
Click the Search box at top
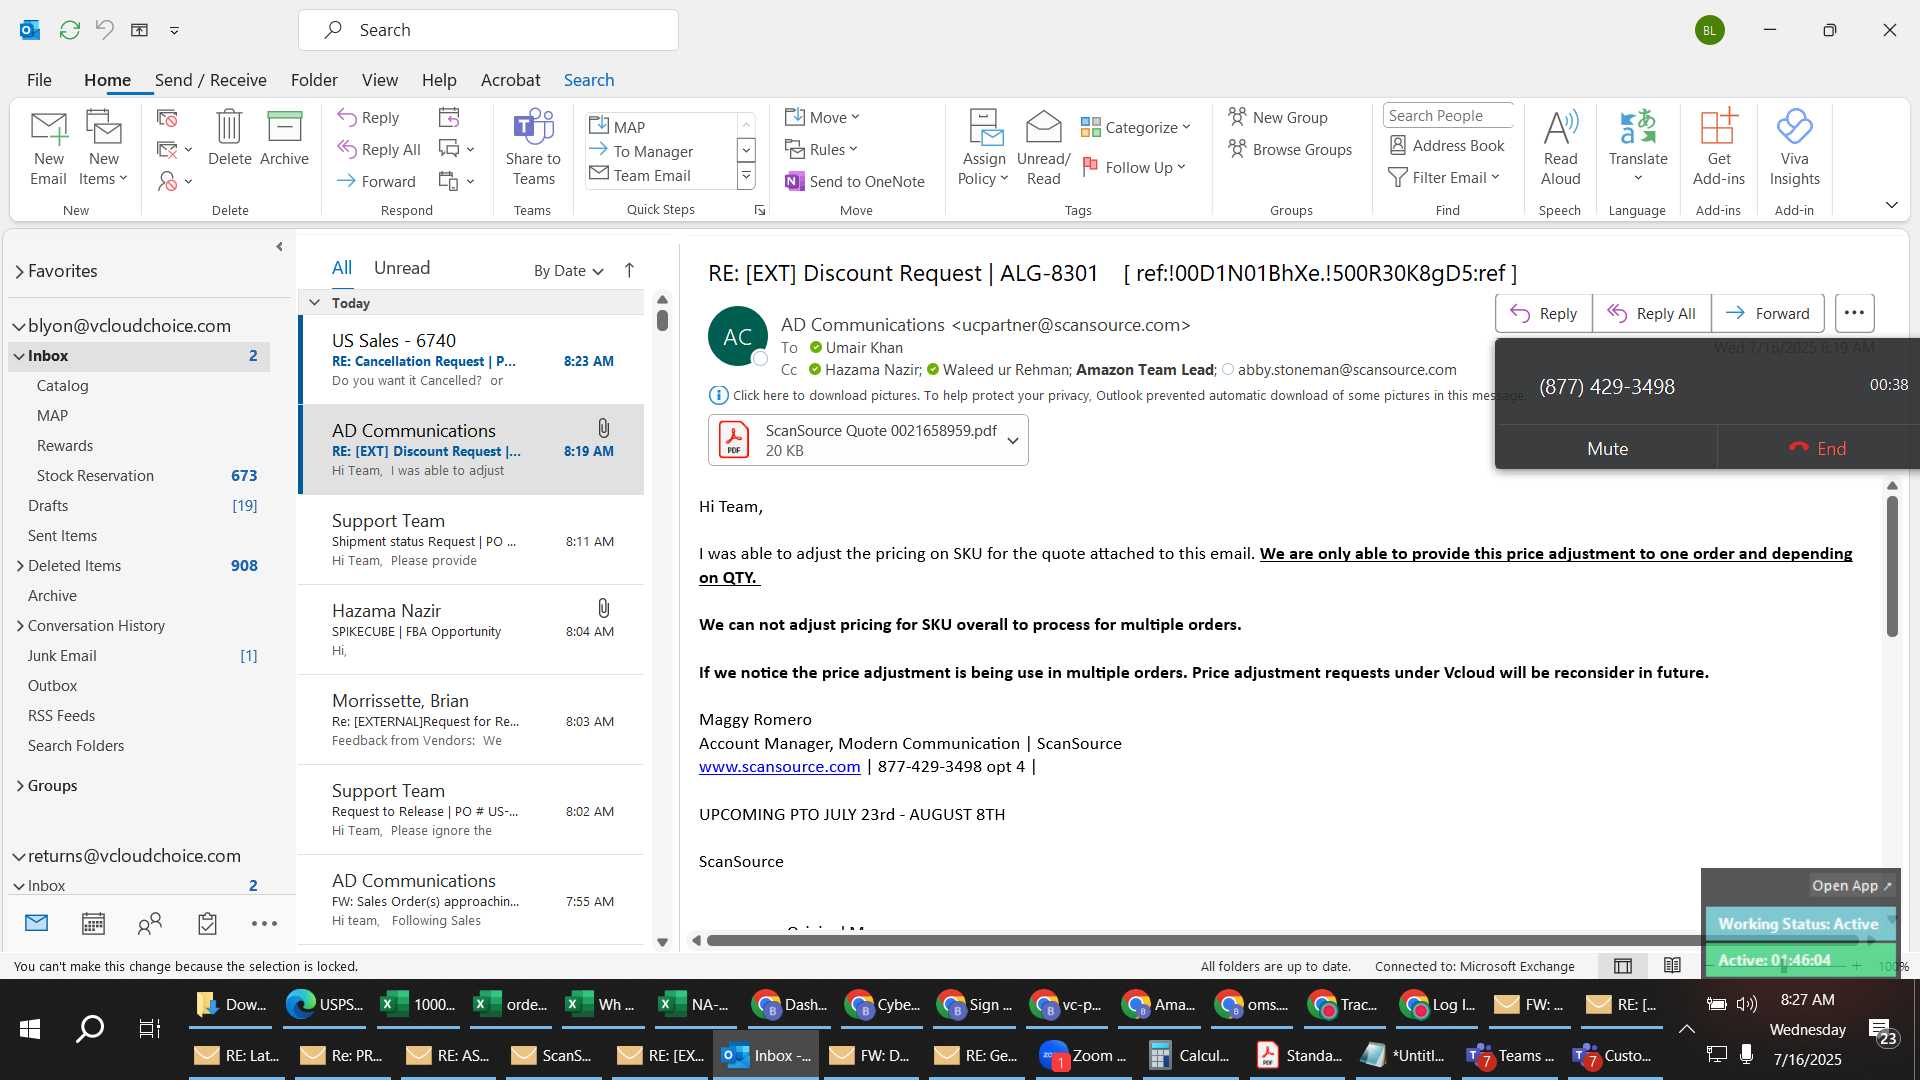point(488,30)
